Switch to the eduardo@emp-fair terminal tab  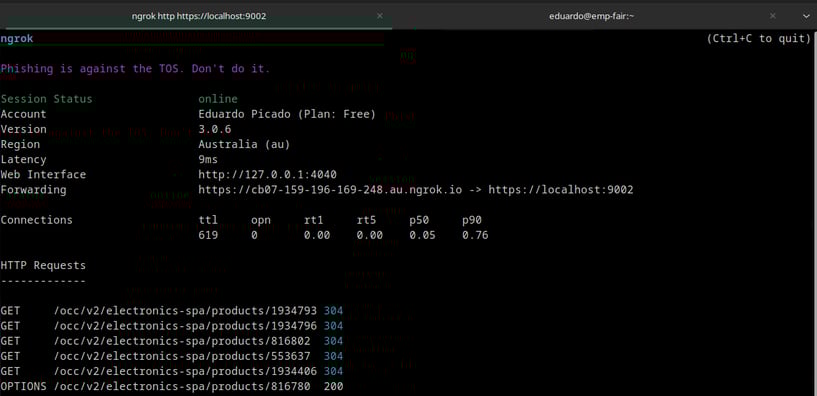point(591,16)
